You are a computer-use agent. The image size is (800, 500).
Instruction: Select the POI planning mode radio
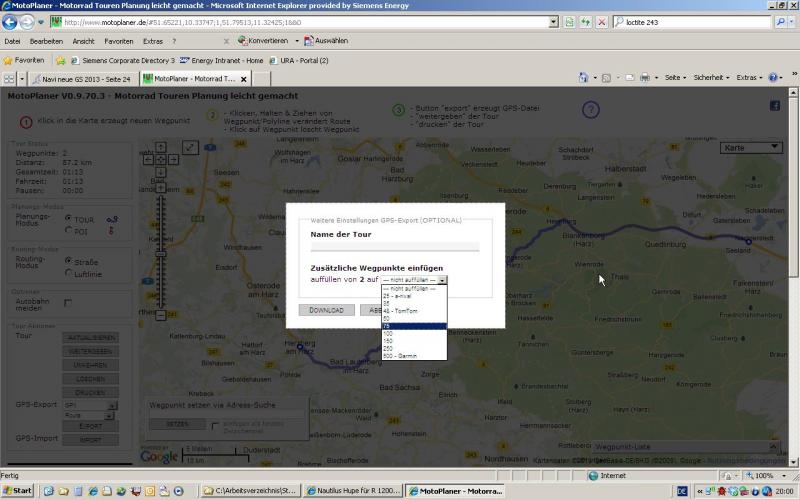point(68,231)
